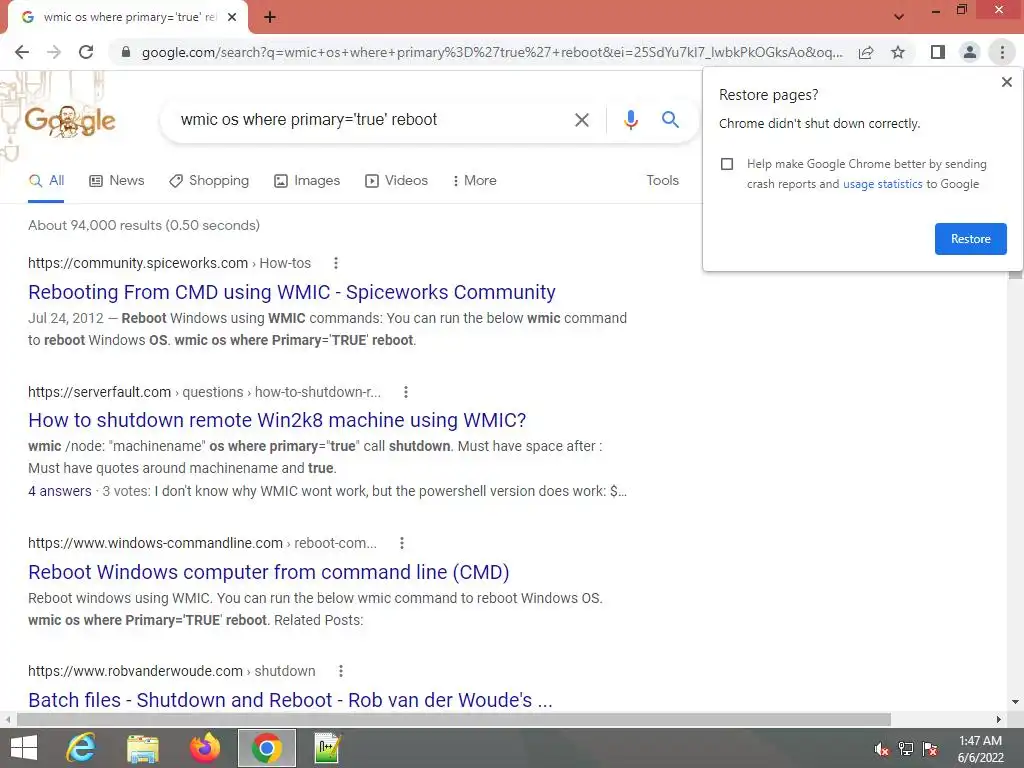Open Batch files - Shutdown and Reboot link

290,700
